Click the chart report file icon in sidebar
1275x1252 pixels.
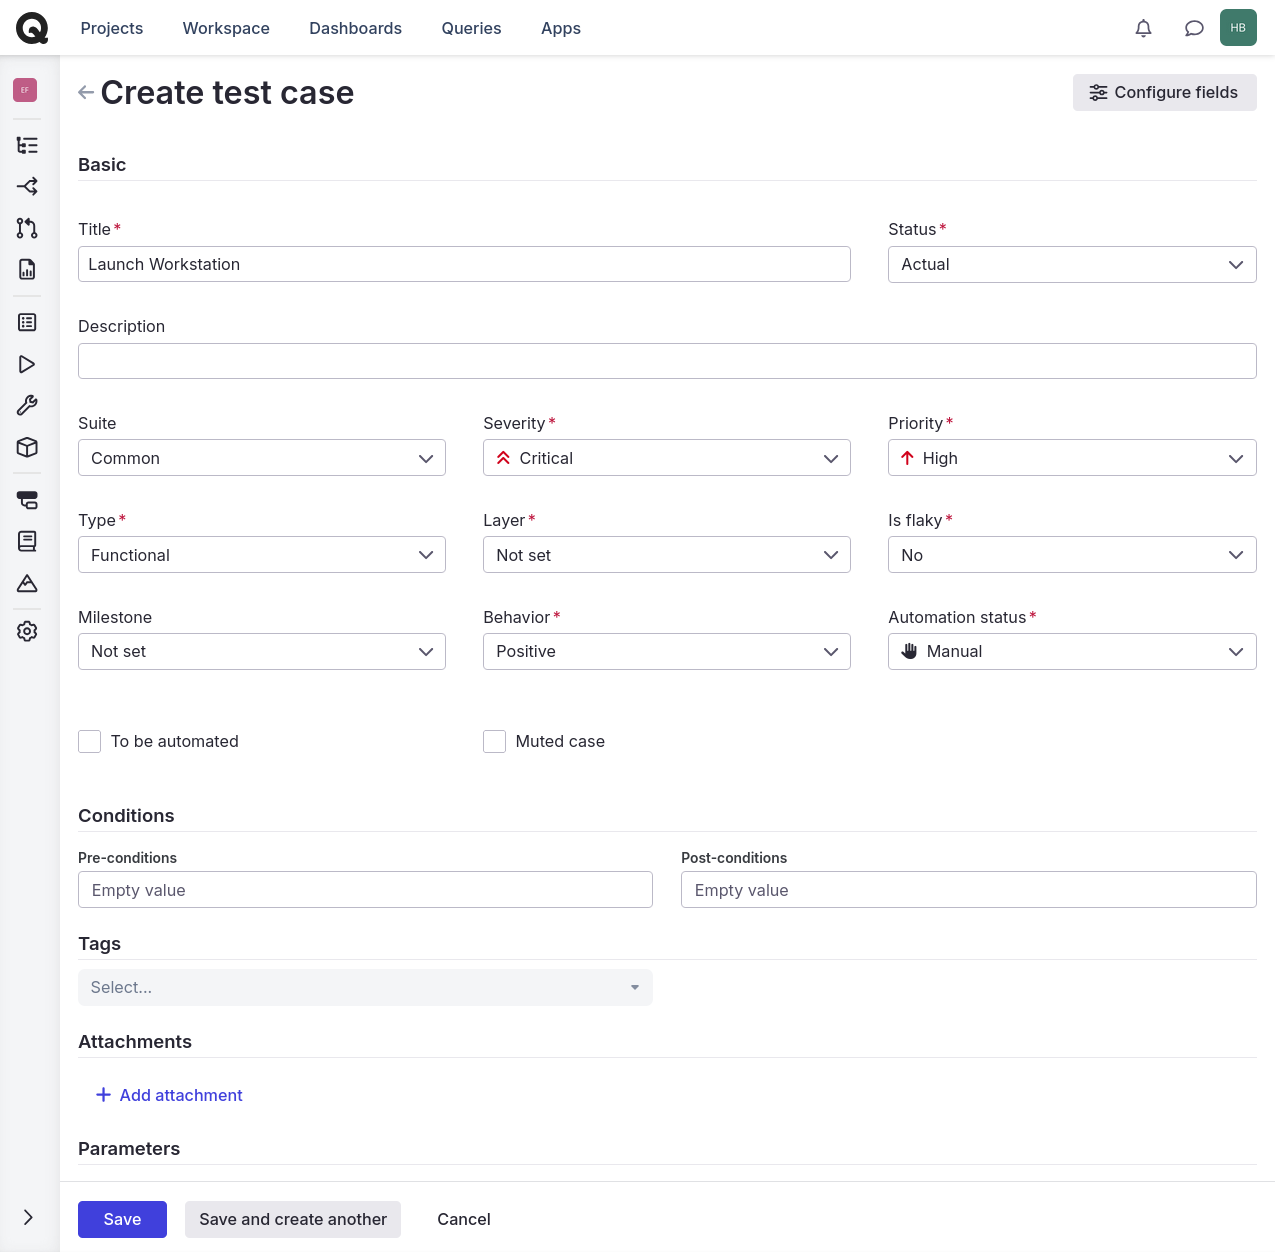tap(27, 269)
